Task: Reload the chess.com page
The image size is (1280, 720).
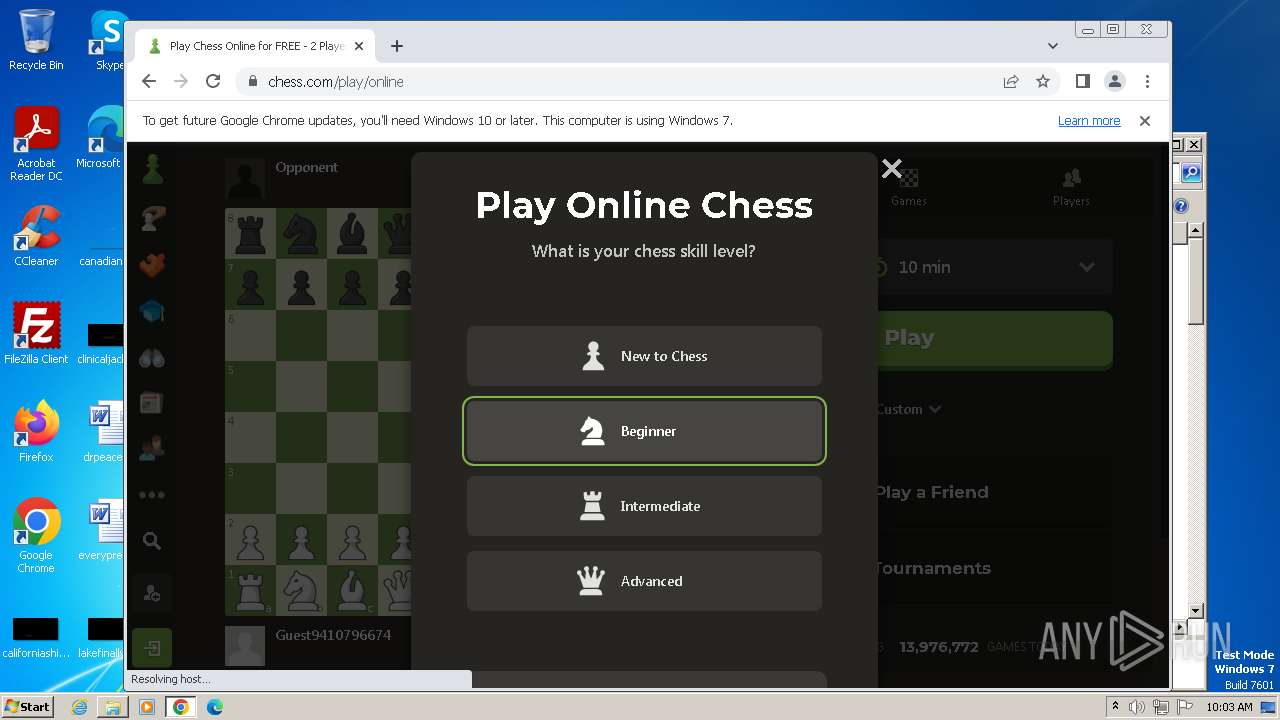Action: 213,82
